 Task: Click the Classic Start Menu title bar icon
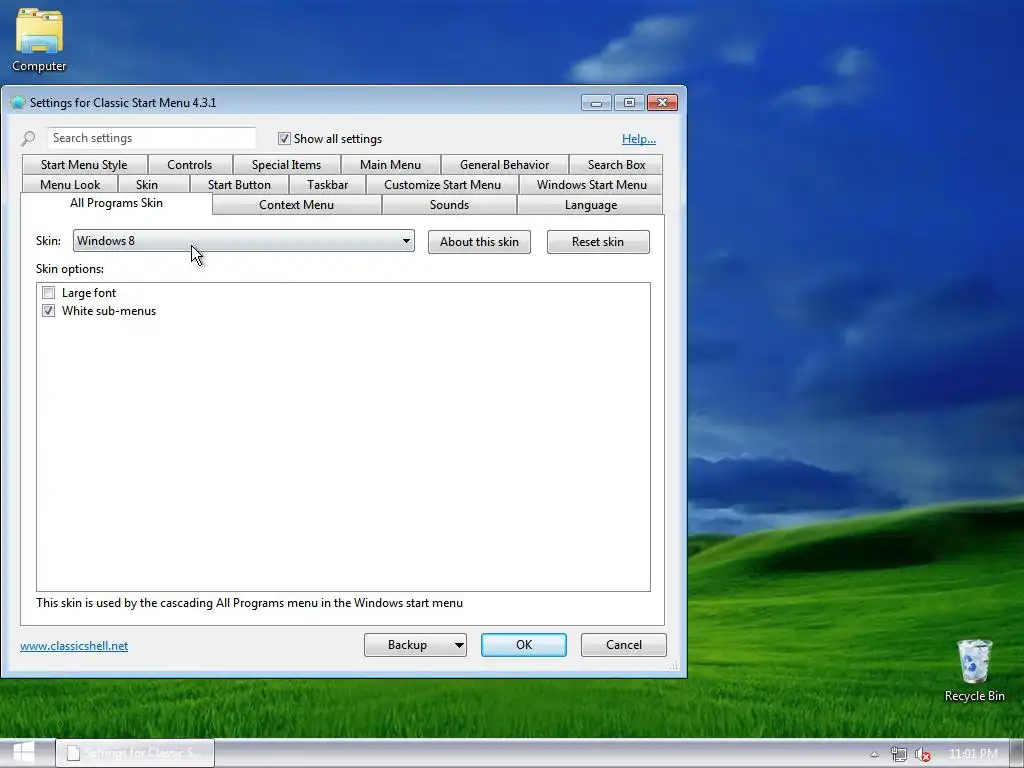[x=18, y=103]
